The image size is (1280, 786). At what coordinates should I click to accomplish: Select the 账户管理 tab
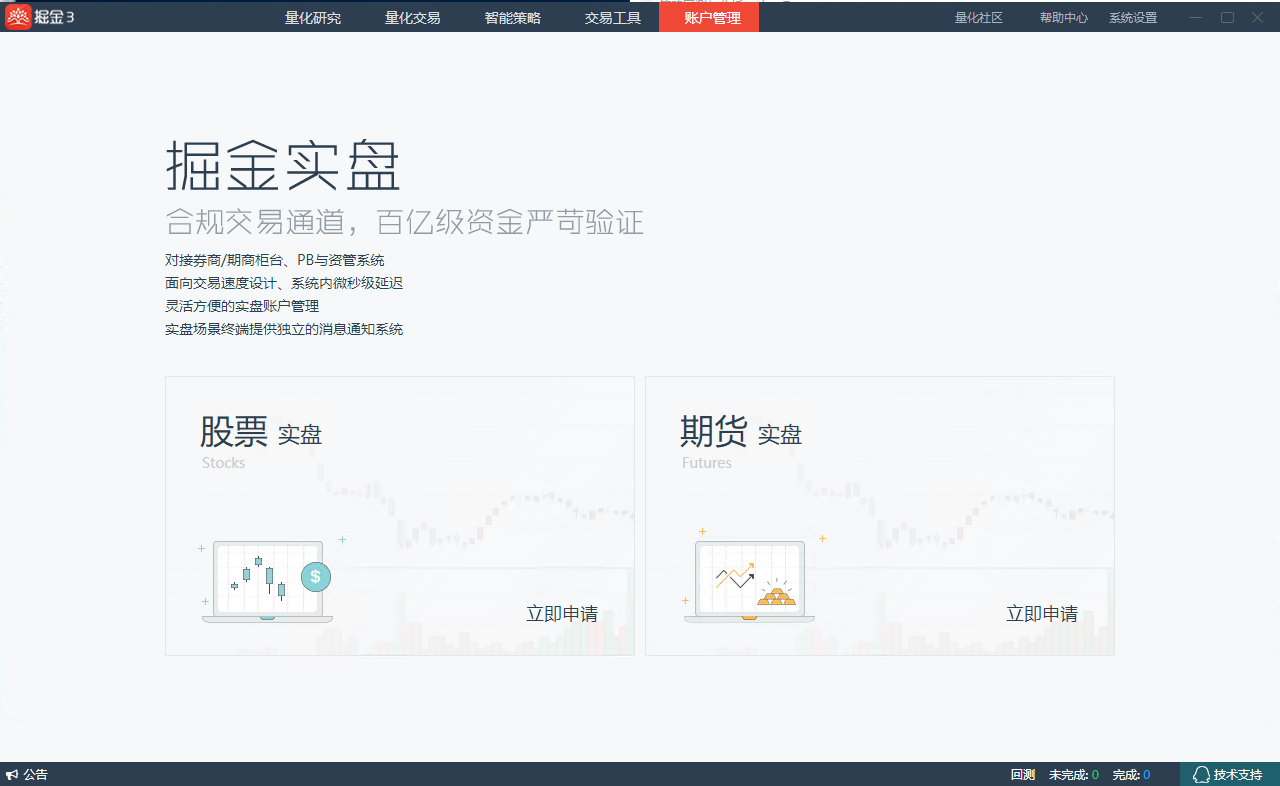pyautogui.click(x=709, y=18)
